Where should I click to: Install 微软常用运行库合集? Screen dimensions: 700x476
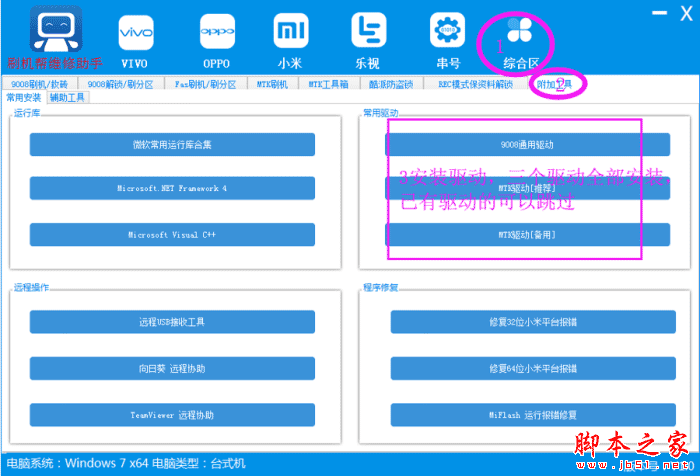click(172, 145)
